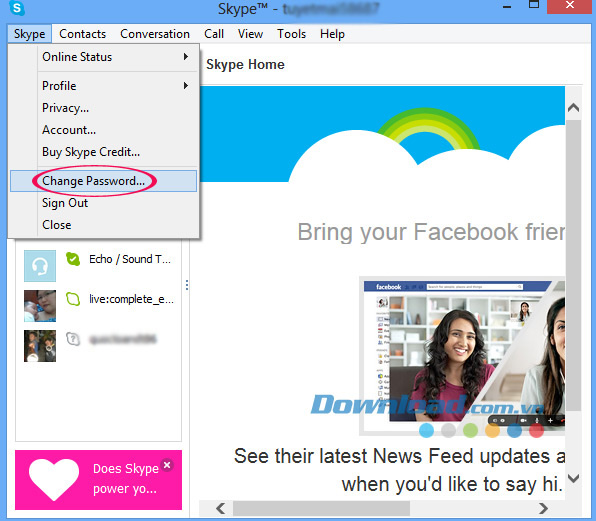Dismiss the pink Does Skype banner
The width and height of the screenshot is (596, 521).
coord(167,465)
